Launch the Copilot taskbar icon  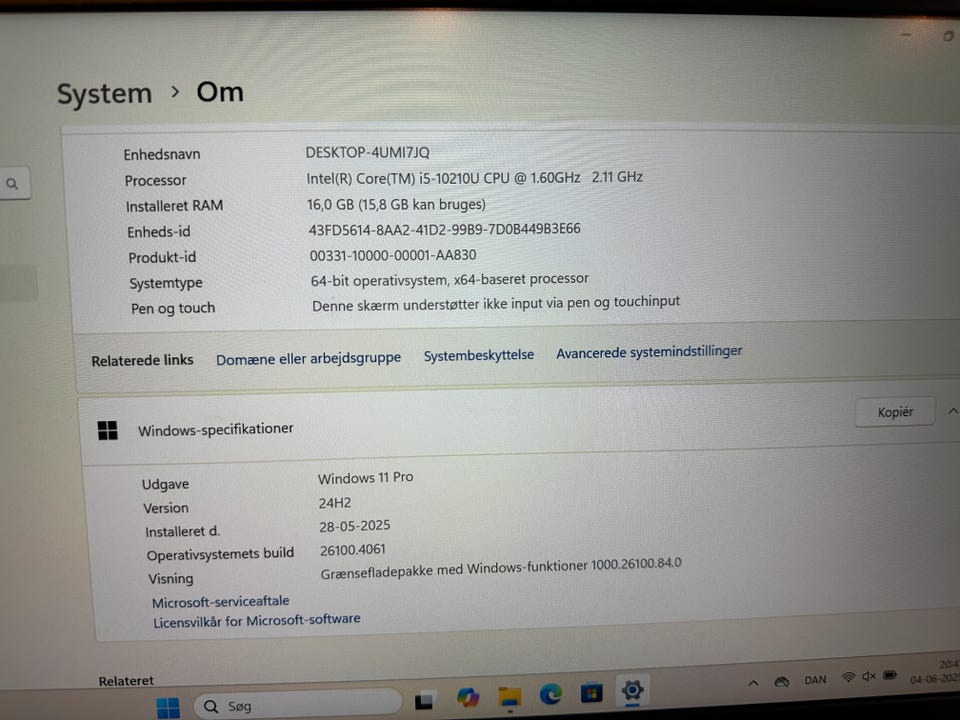coord(468,697)
